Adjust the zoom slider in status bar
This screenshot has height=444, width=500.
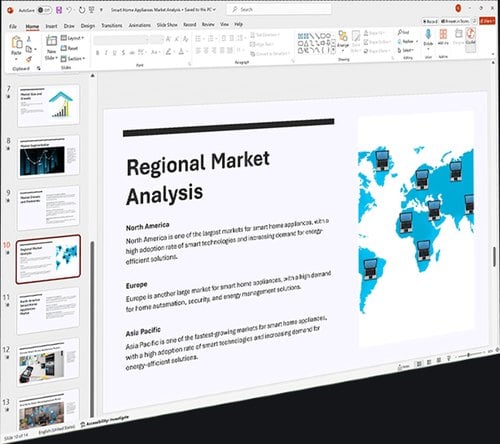pos(471,355)
